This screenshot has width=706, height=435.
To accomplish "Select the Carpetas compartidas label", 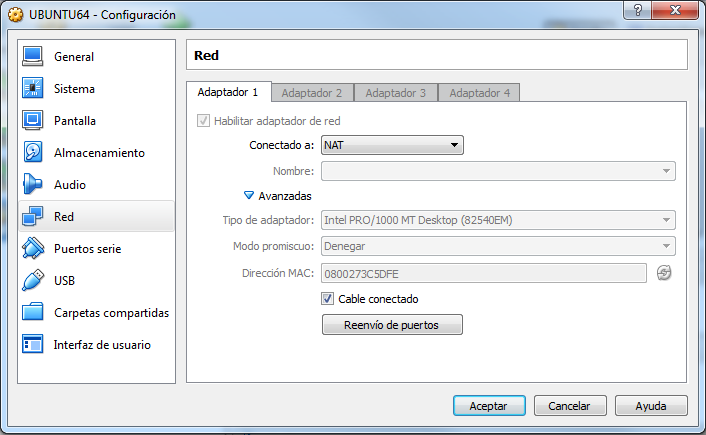I will click(111, 313).
